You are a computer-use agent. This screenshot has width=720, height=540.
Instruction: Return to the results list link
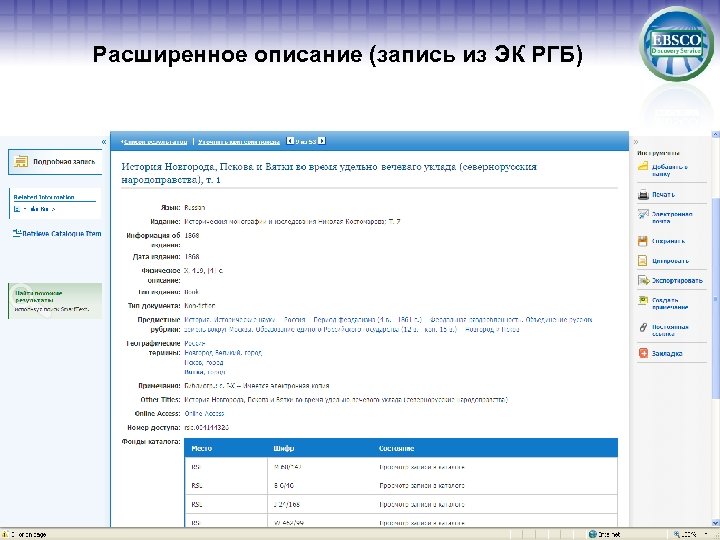coord(154,142)
